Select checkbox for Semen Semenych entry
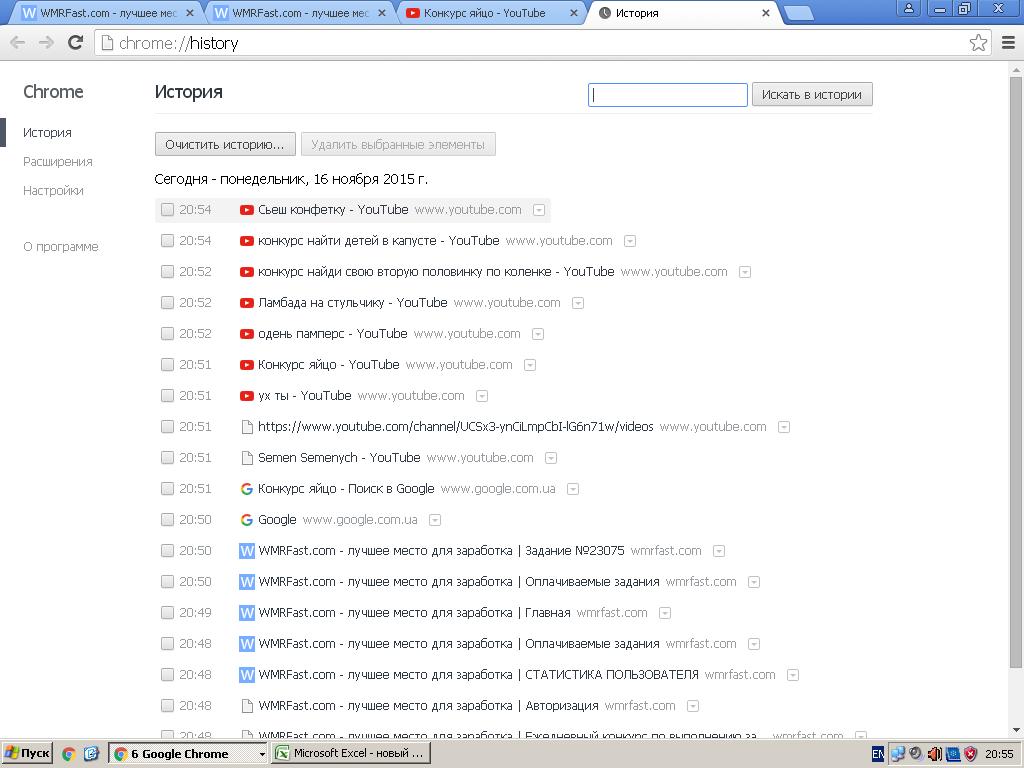The width and height of the screenshot is (1024, 768). (167, 458)
